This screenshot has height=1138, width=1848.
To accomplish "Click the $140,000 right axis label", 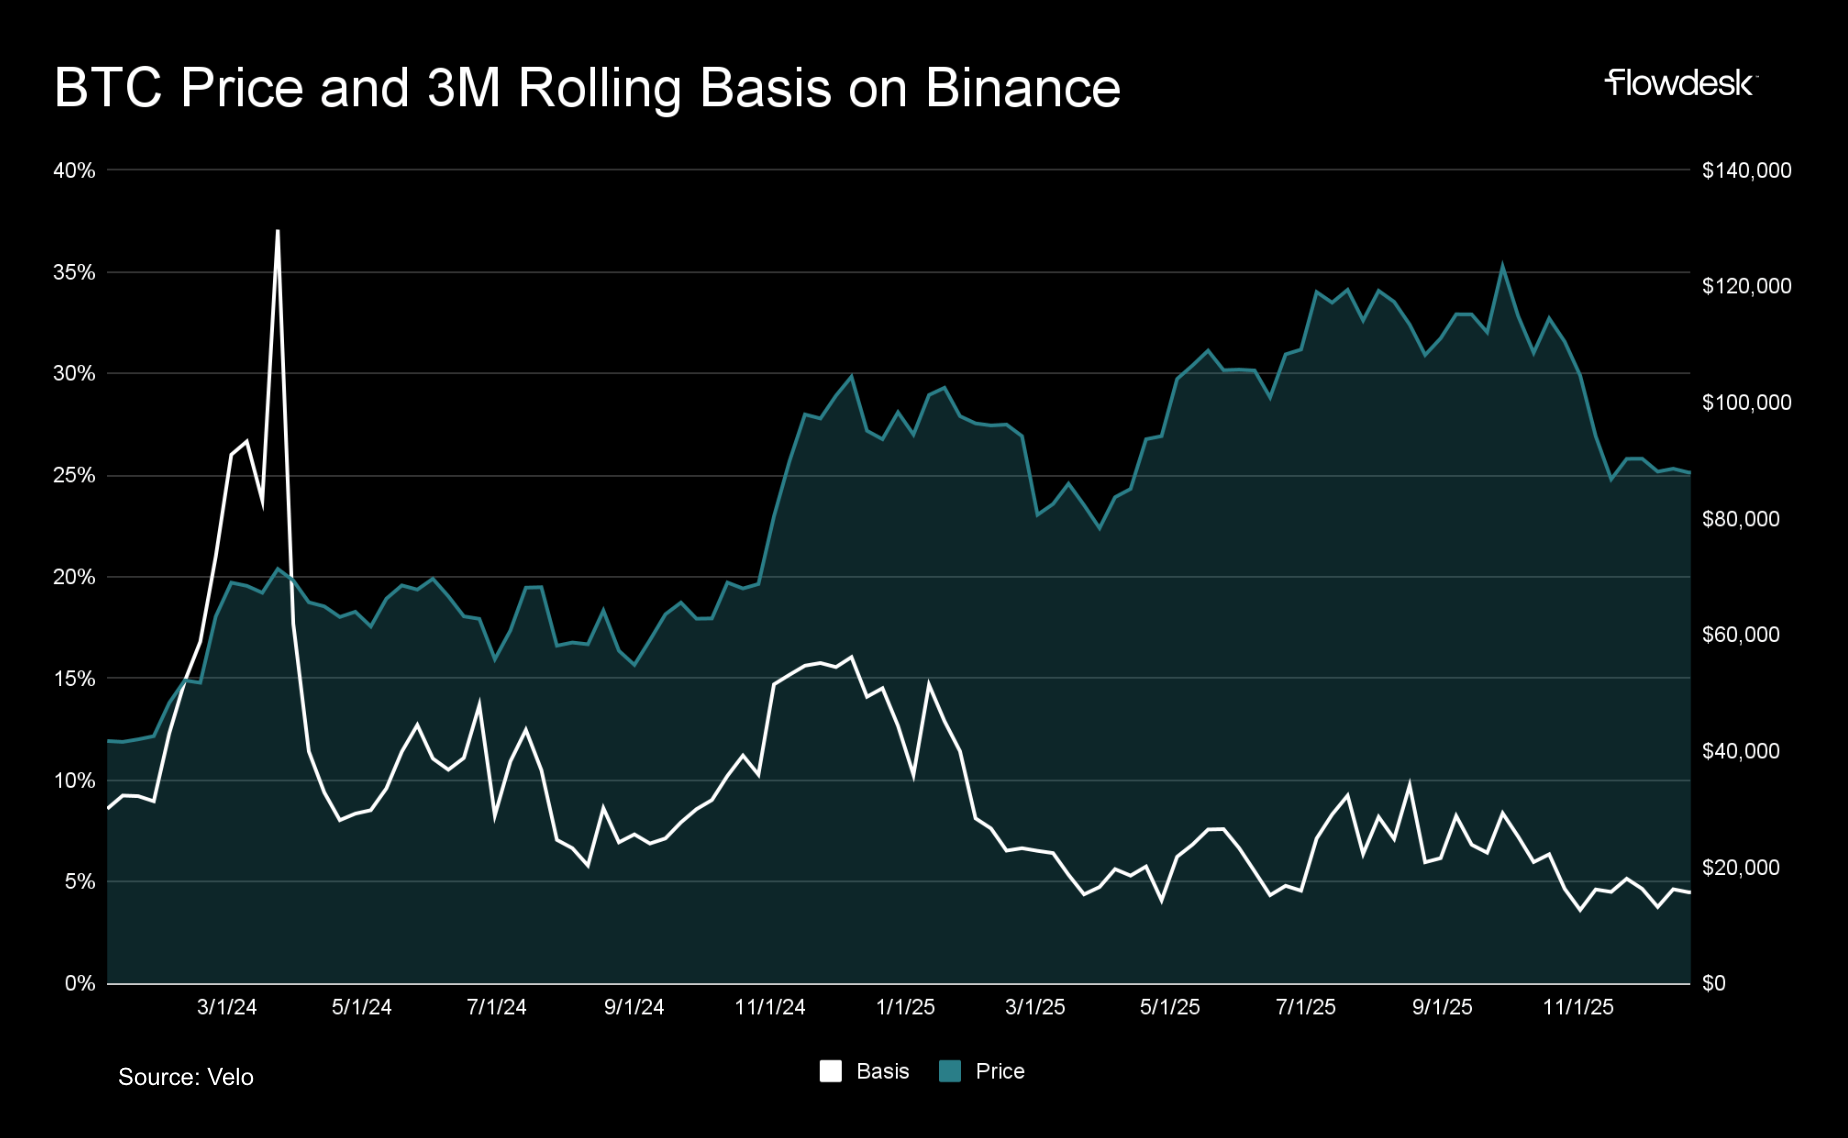I will pos(1746,171).
